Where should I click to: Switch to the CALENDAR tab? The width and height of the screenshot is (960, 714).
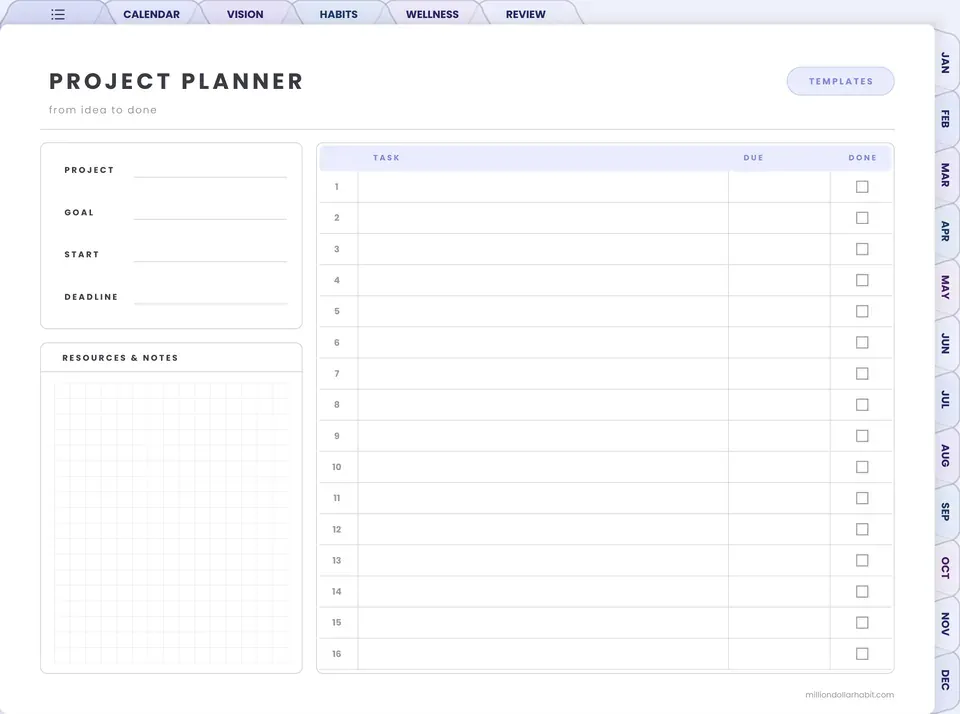pos(151,14)
